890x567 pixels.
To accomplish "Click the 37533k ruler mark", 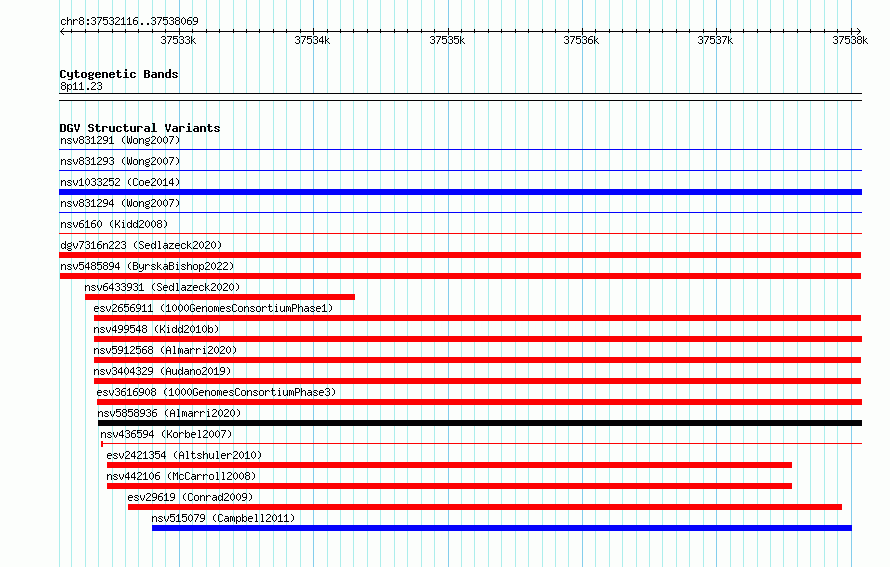I will [178, 40].
